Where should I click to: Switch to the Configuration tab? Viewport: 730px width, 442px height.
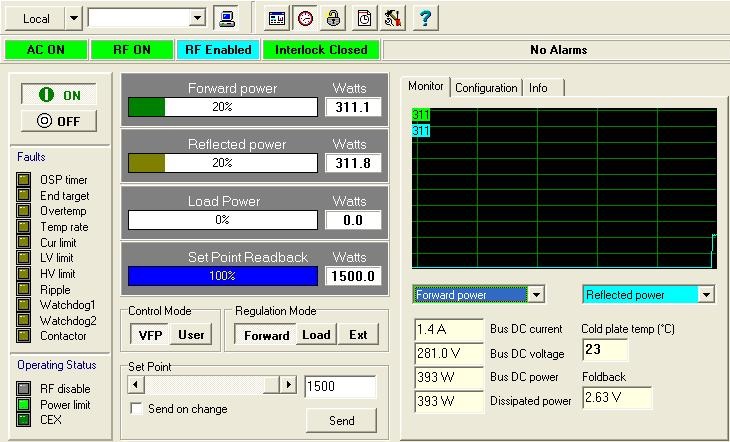point(486,88)
